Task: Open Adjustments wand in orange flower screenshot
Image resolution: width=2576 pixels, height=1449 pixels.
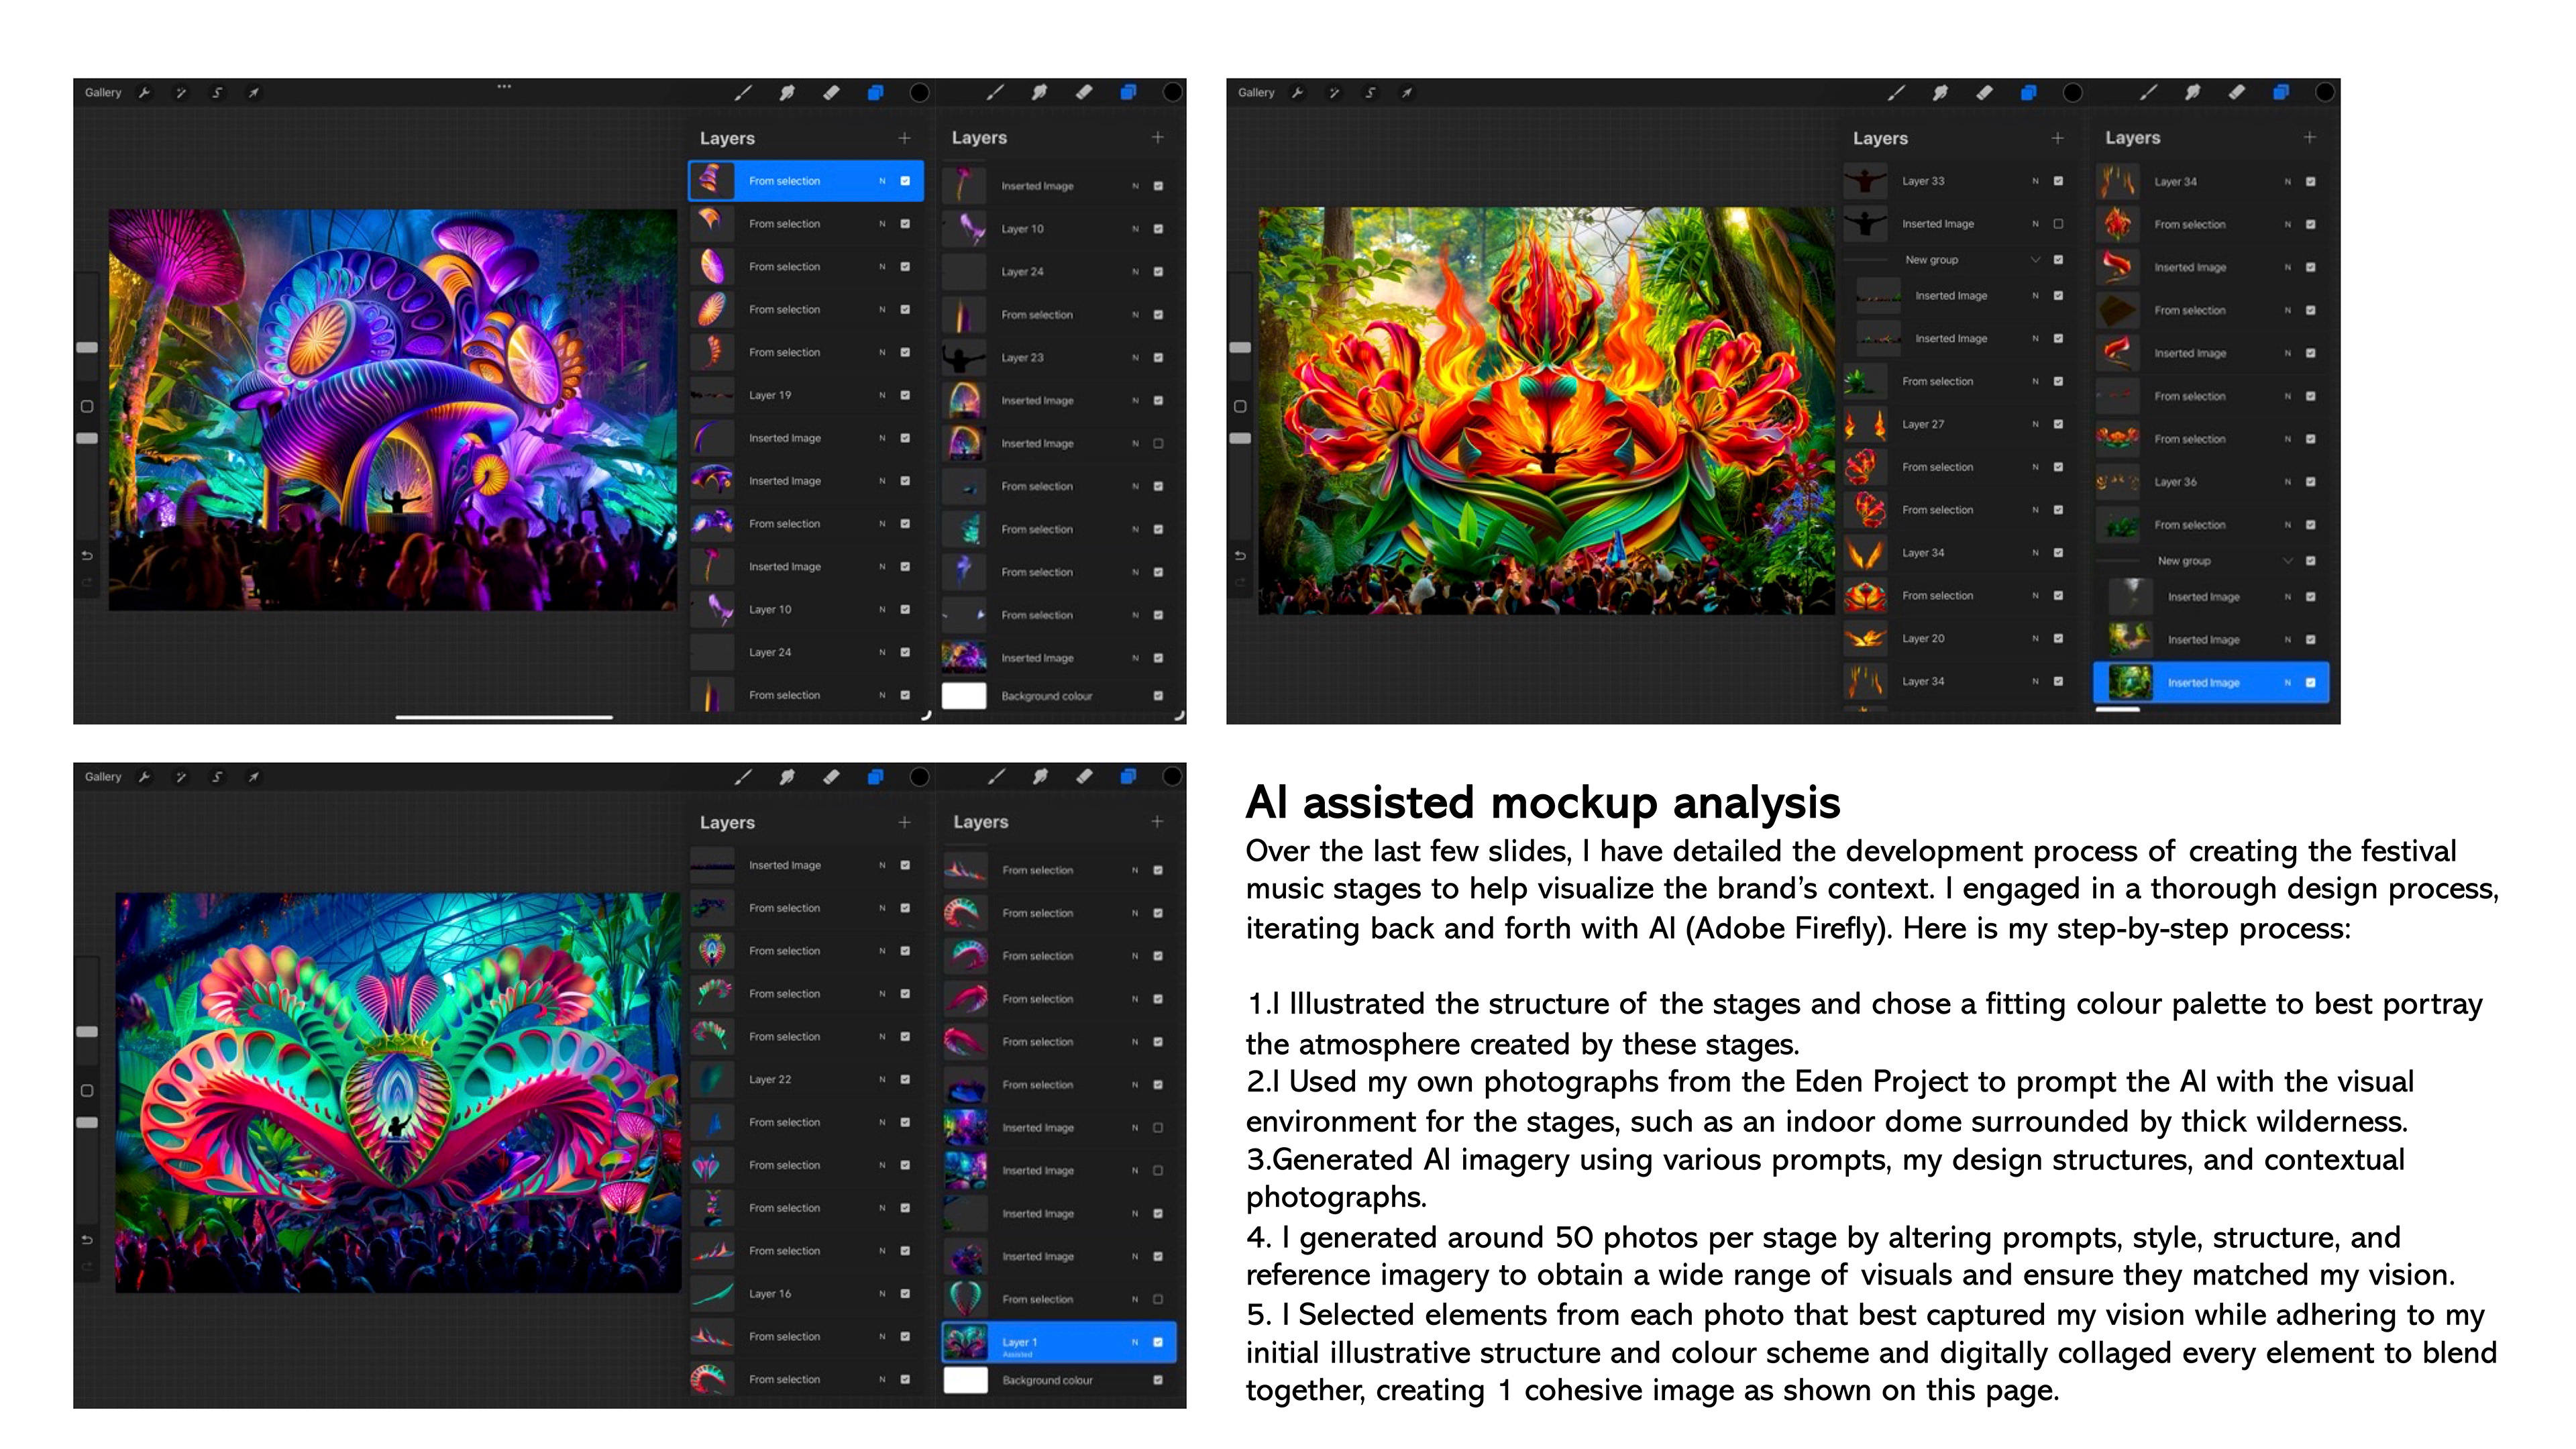Action: (1334, 92)
